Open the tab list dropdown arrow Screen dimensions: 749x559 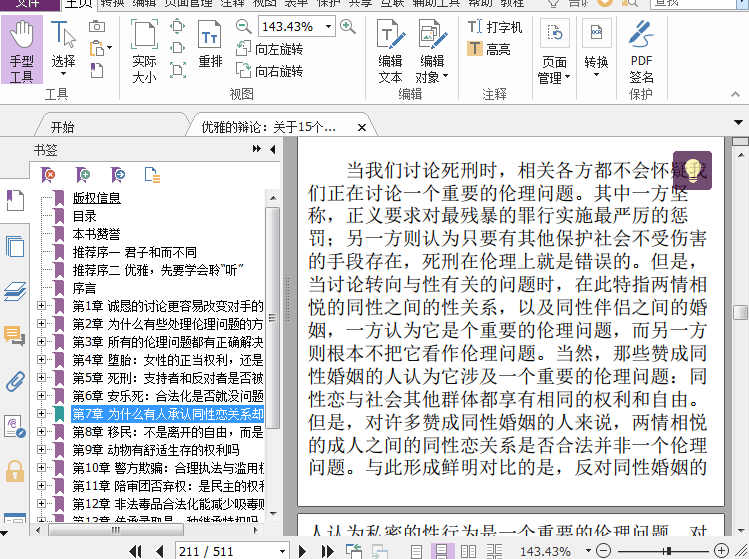[738, 123]
